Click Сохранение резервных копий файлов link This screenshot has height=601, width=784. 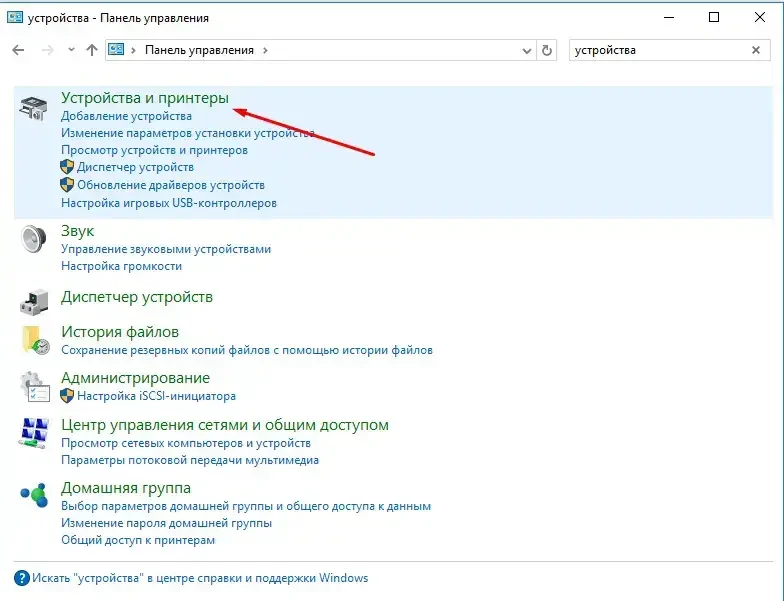247,350
